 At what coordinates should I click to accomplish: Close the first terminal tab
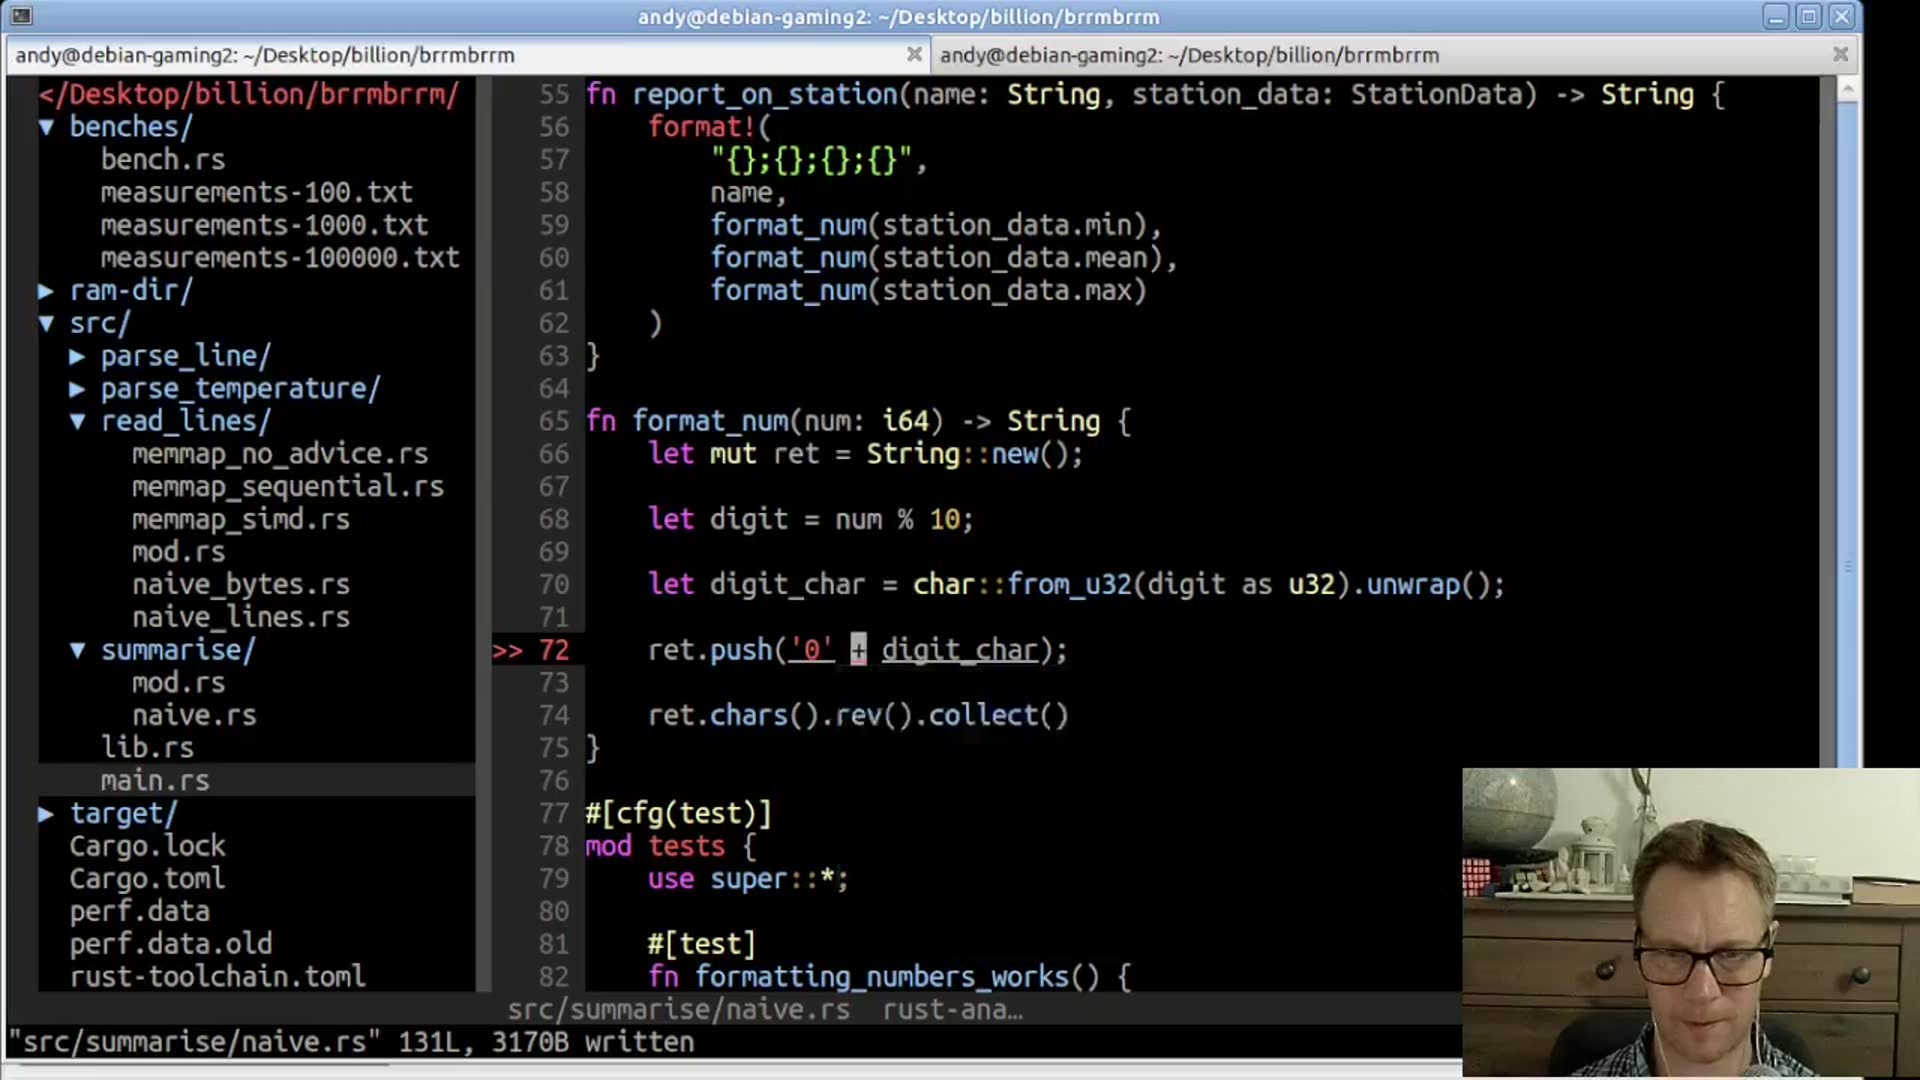pyautogui.click(x=913, y=55)
